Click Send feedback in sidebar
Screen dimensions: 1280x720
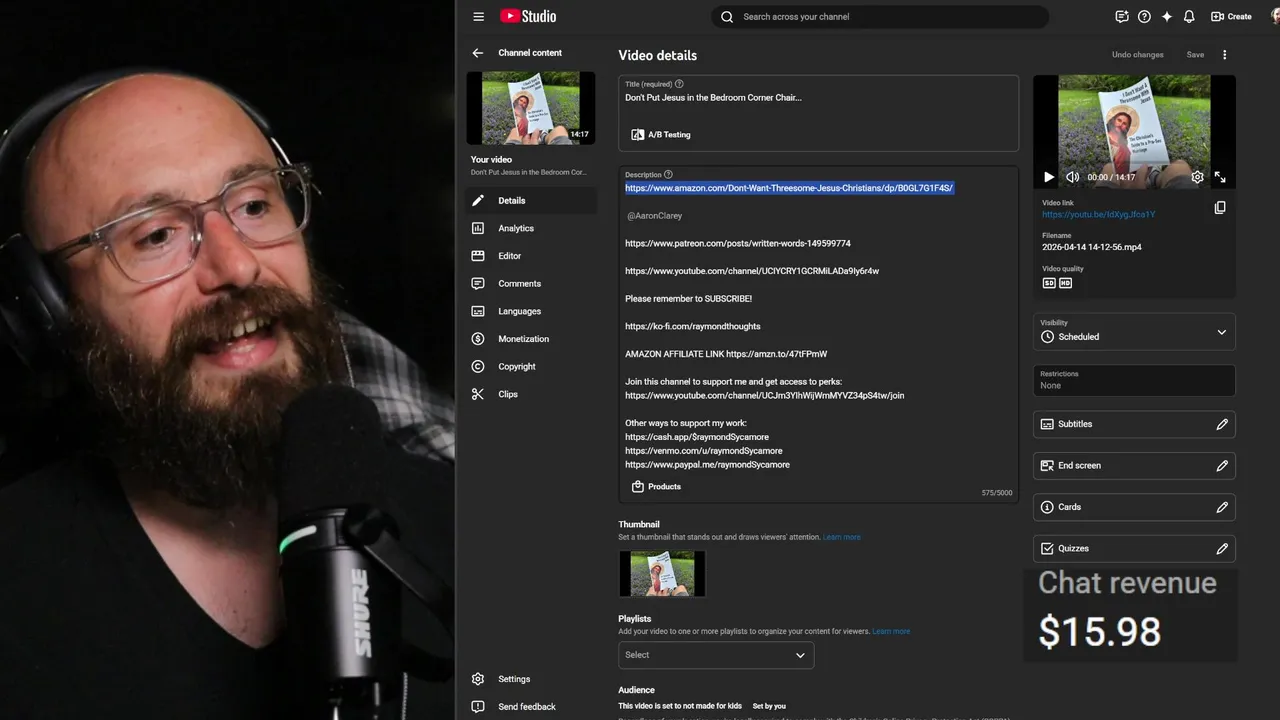tap(531, 707)
